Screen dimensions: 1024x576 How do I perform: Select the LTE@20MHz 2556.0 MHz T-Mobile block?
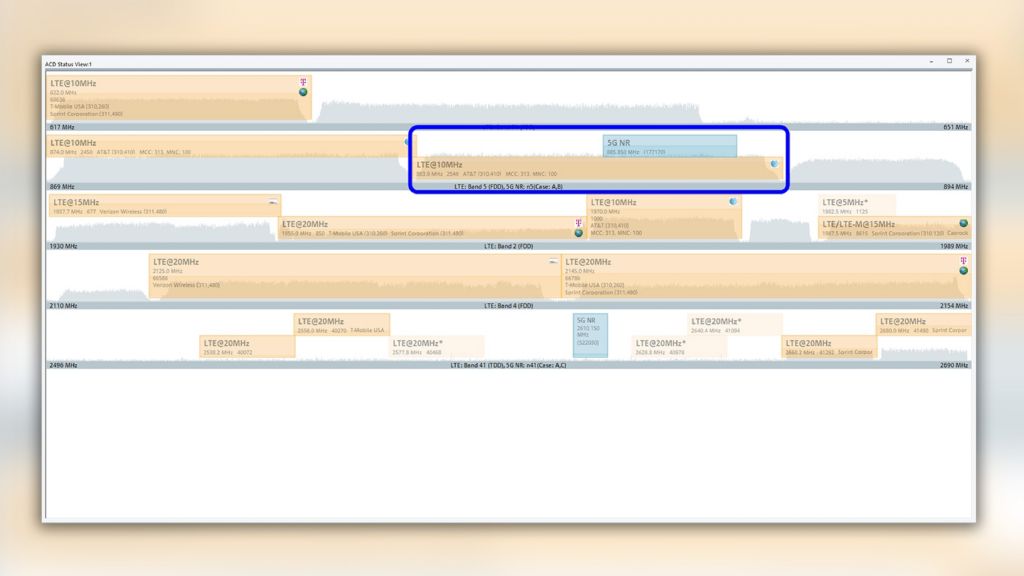point(341,324)
